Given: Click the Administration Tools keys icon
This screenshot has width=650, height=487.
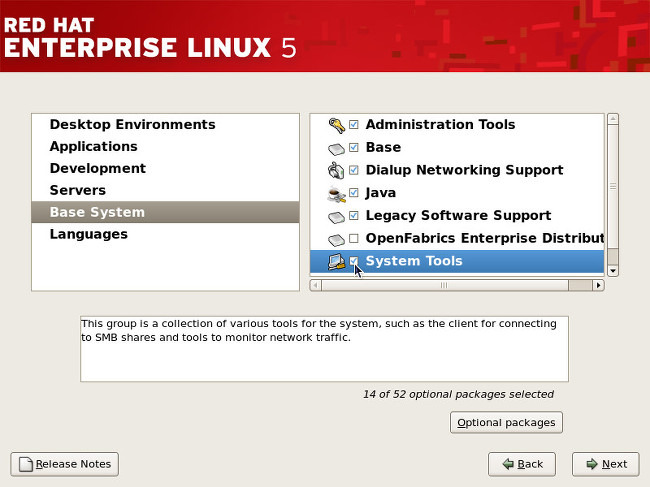Looking at the screenshot, I should (x=336, y=125).
